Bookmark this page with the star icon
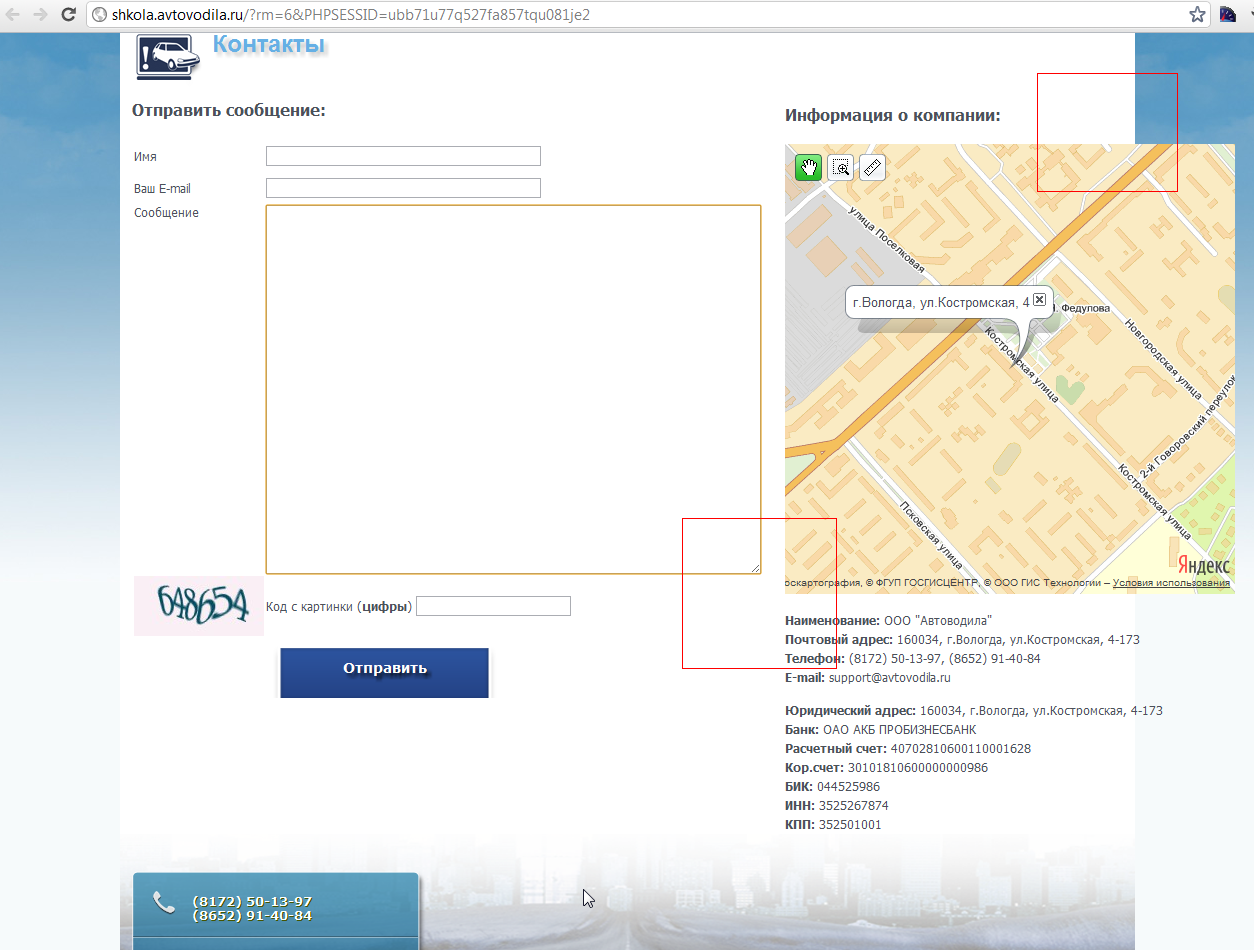 [1197, 15]
